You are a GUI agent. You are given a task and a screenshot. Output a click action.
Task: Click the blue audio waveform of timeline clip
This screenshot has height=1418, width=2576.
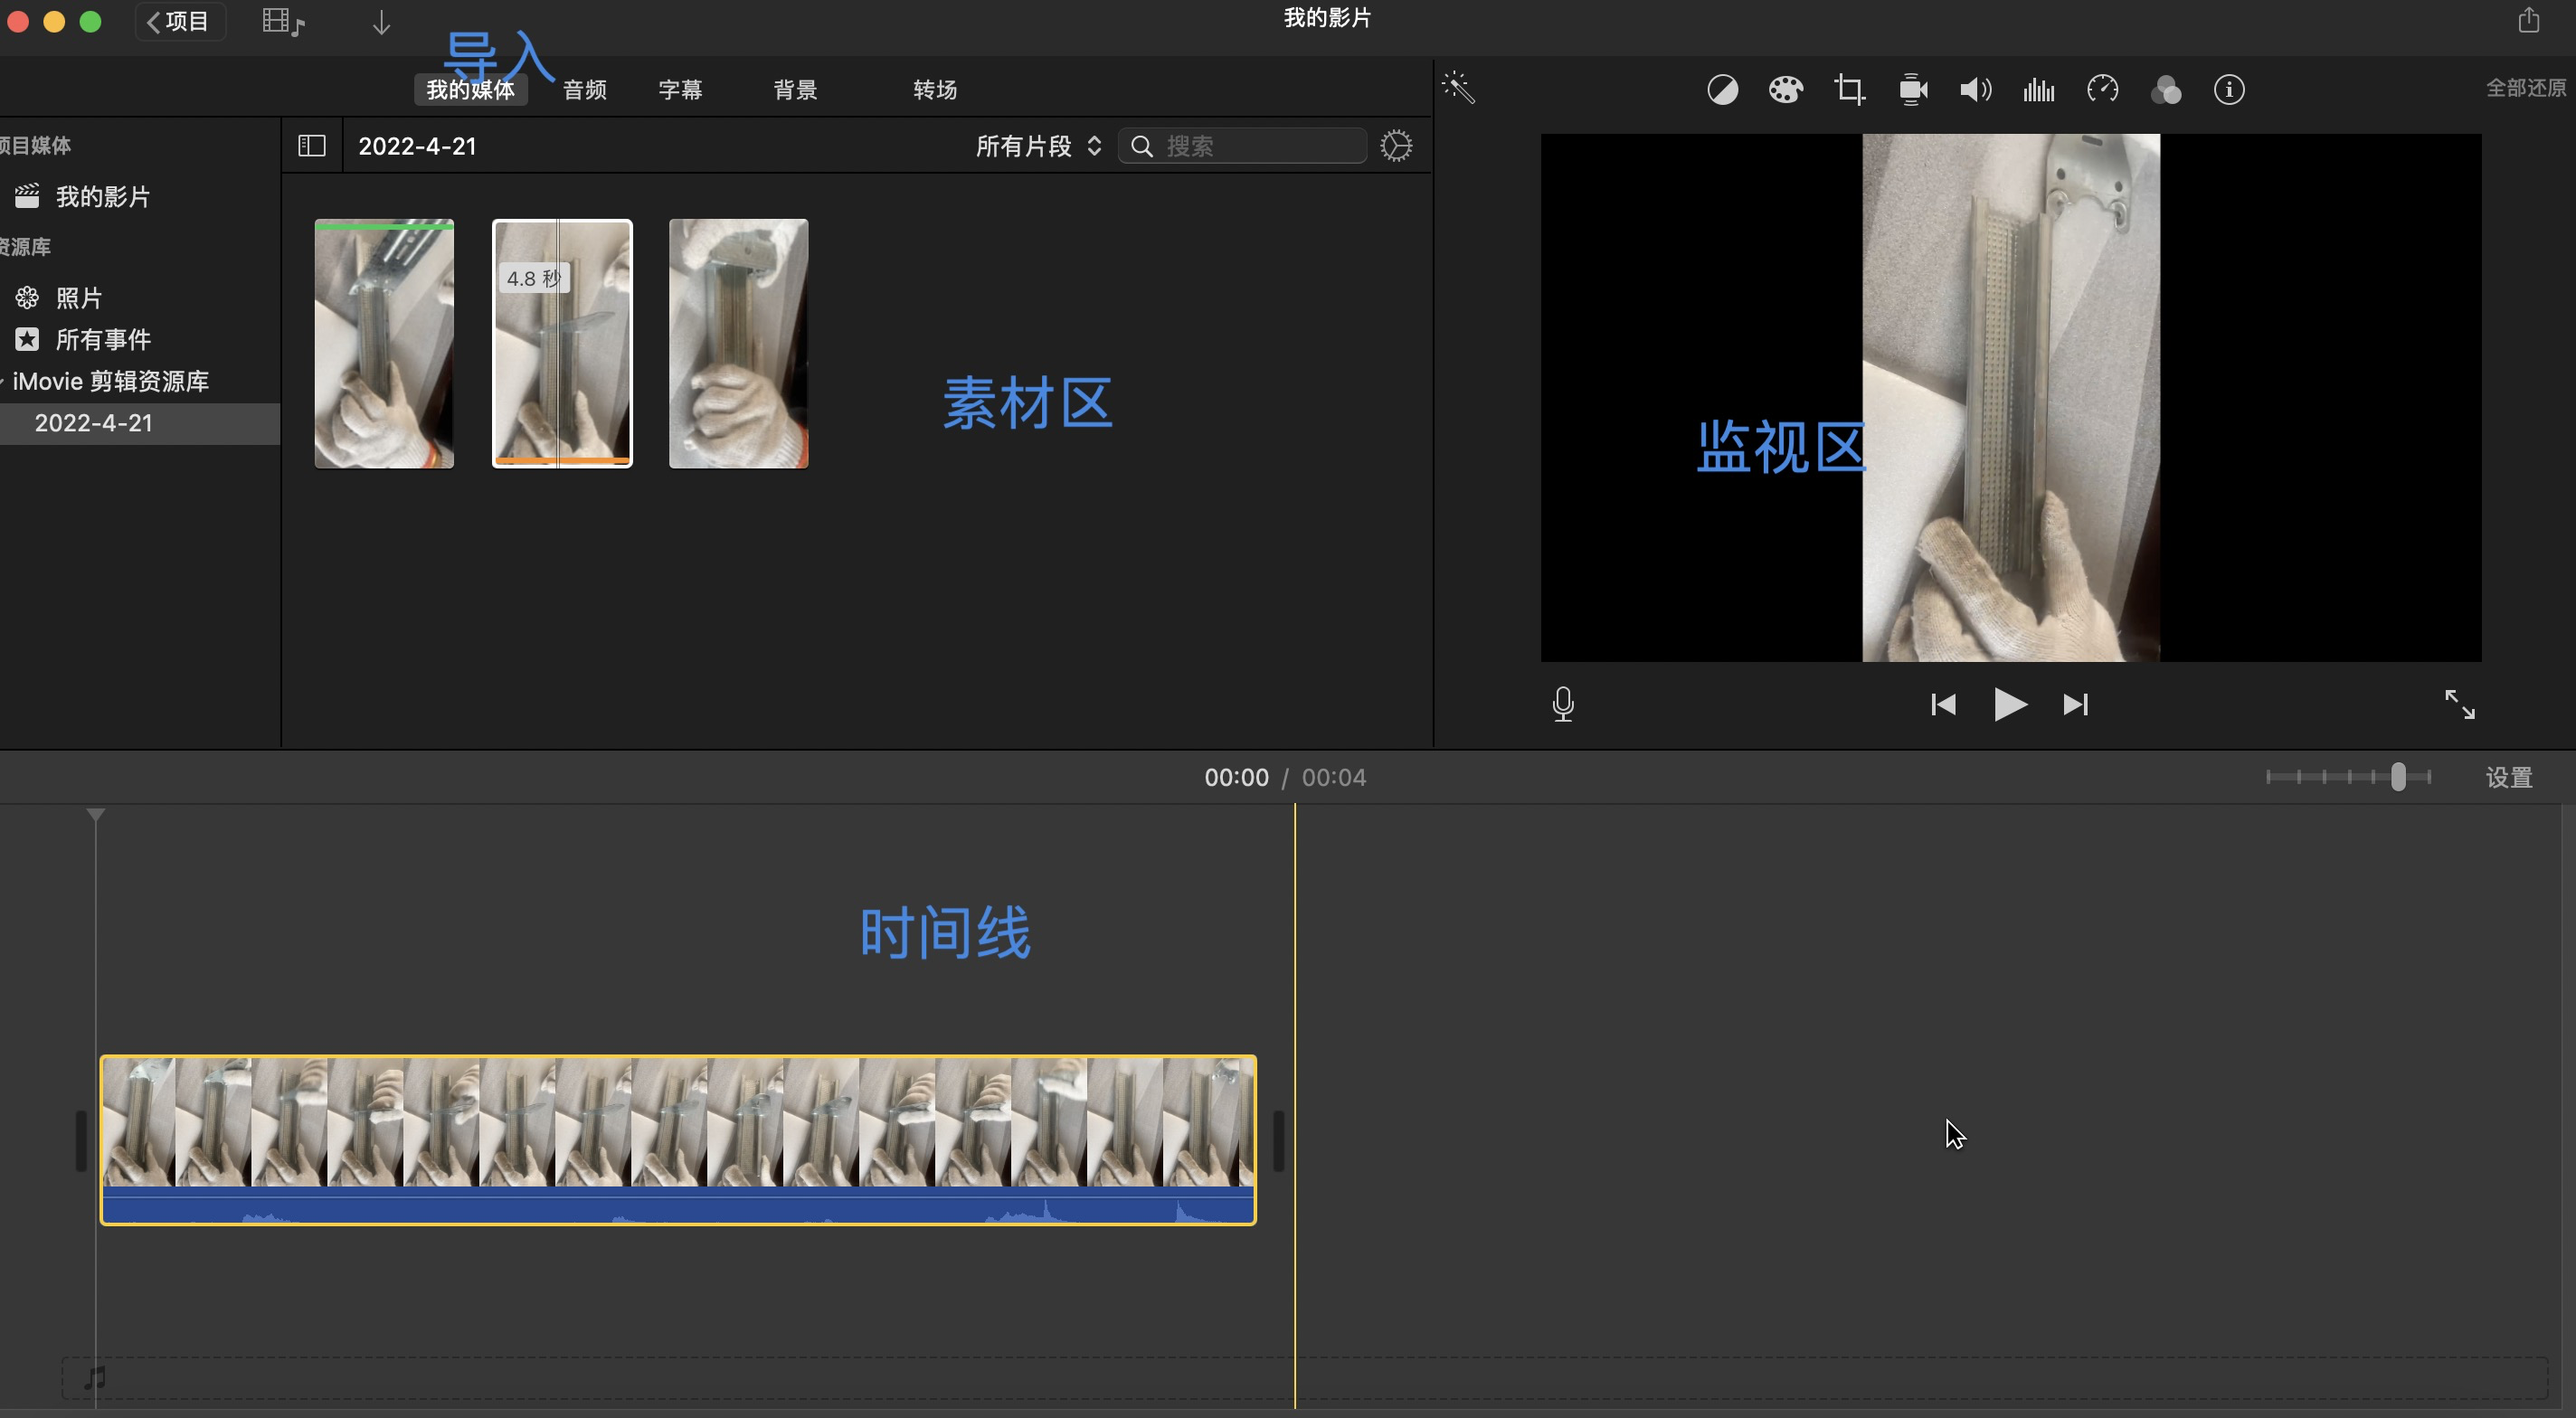point(678,1207)
